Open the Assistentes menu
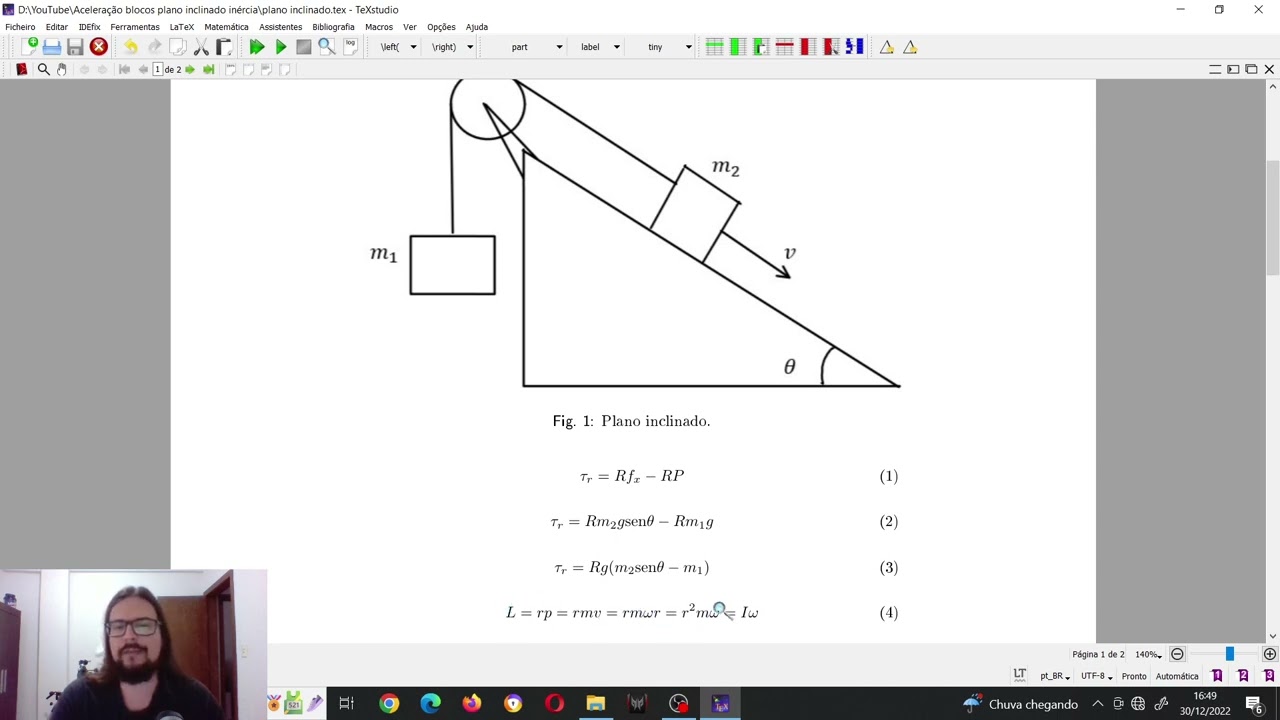The image size is (1280, 720). 280,27
